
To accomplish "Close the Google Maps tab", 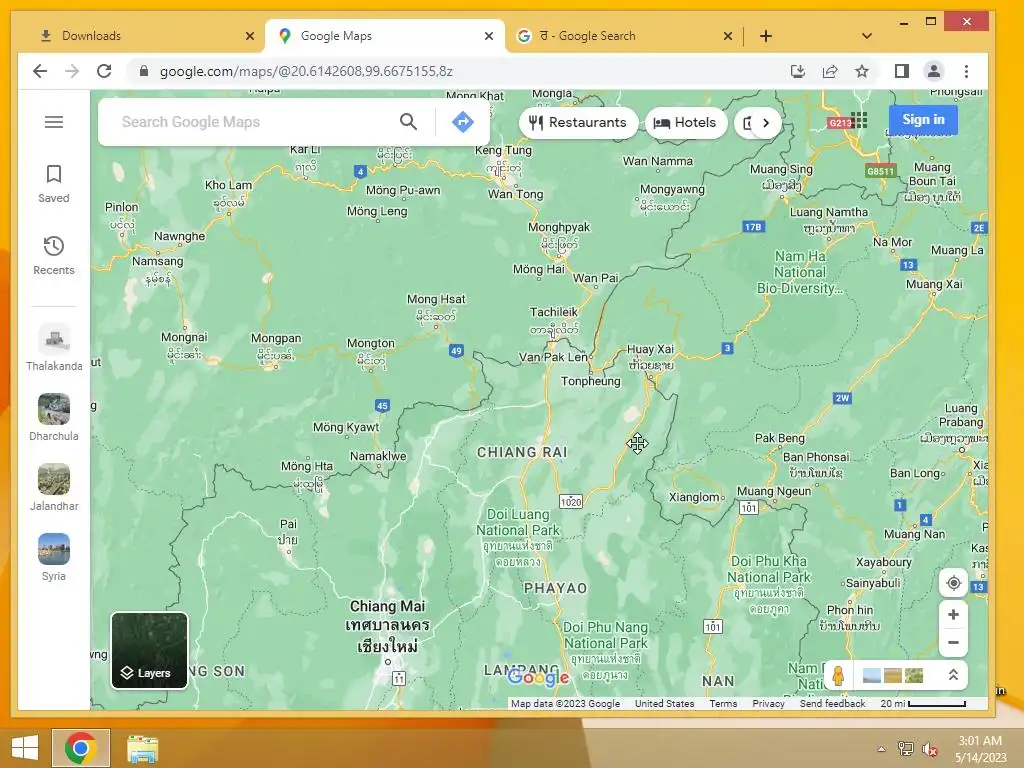I will pos(488,36).
